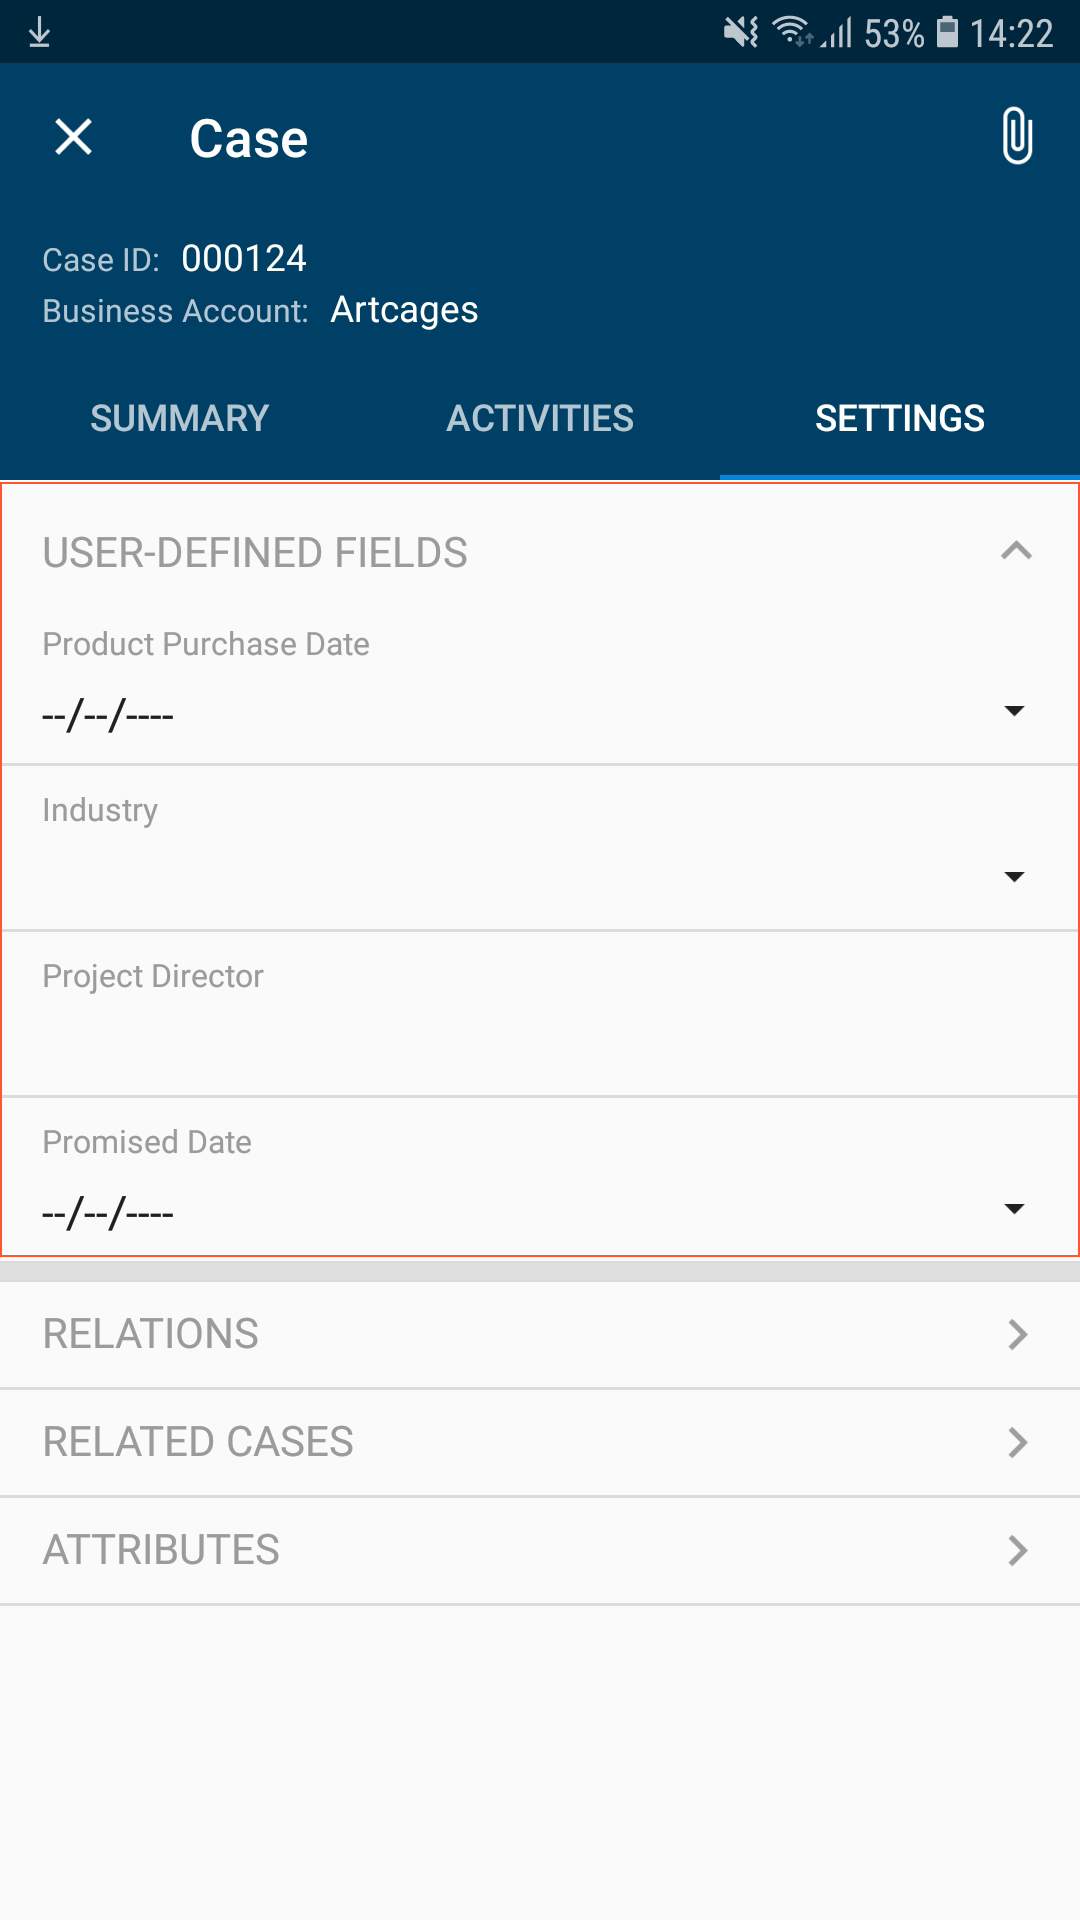Open the Industry dropdown arrow
Image resolution: width=1080 pixels, height=1920 pixels.
(x=1014, y=877)
